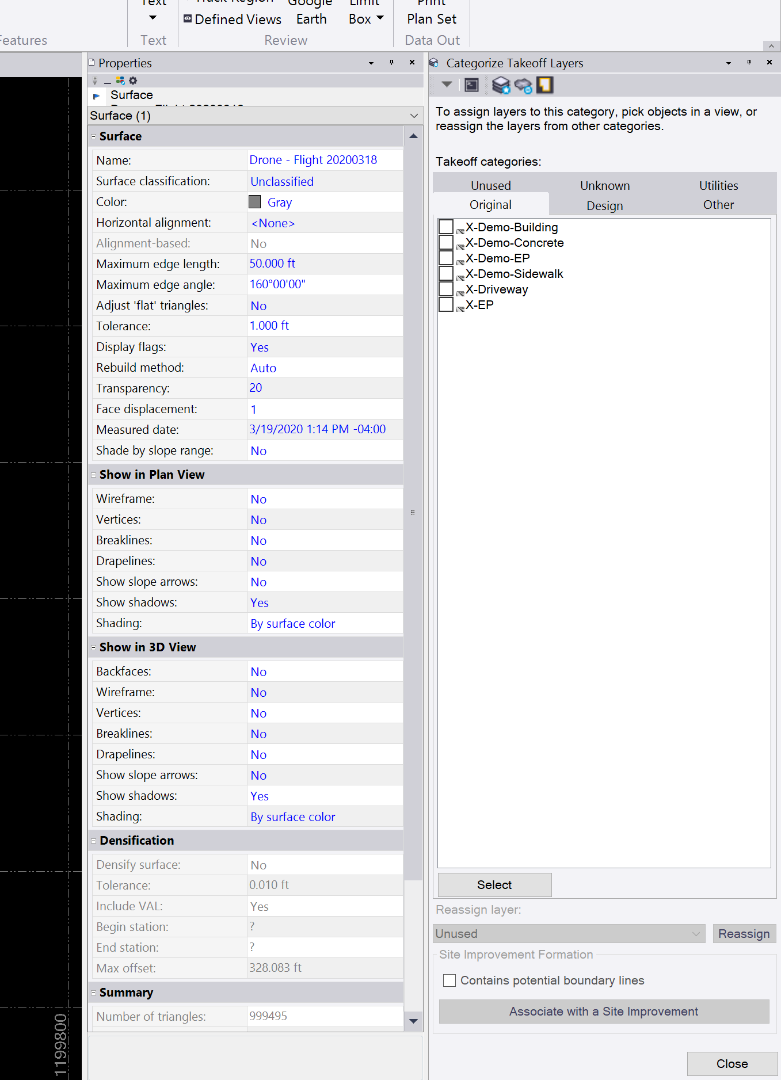Open Categorize Takeoff Layers window position menu
This screenshot has height=1080, width=781.
tap(729, 63)
